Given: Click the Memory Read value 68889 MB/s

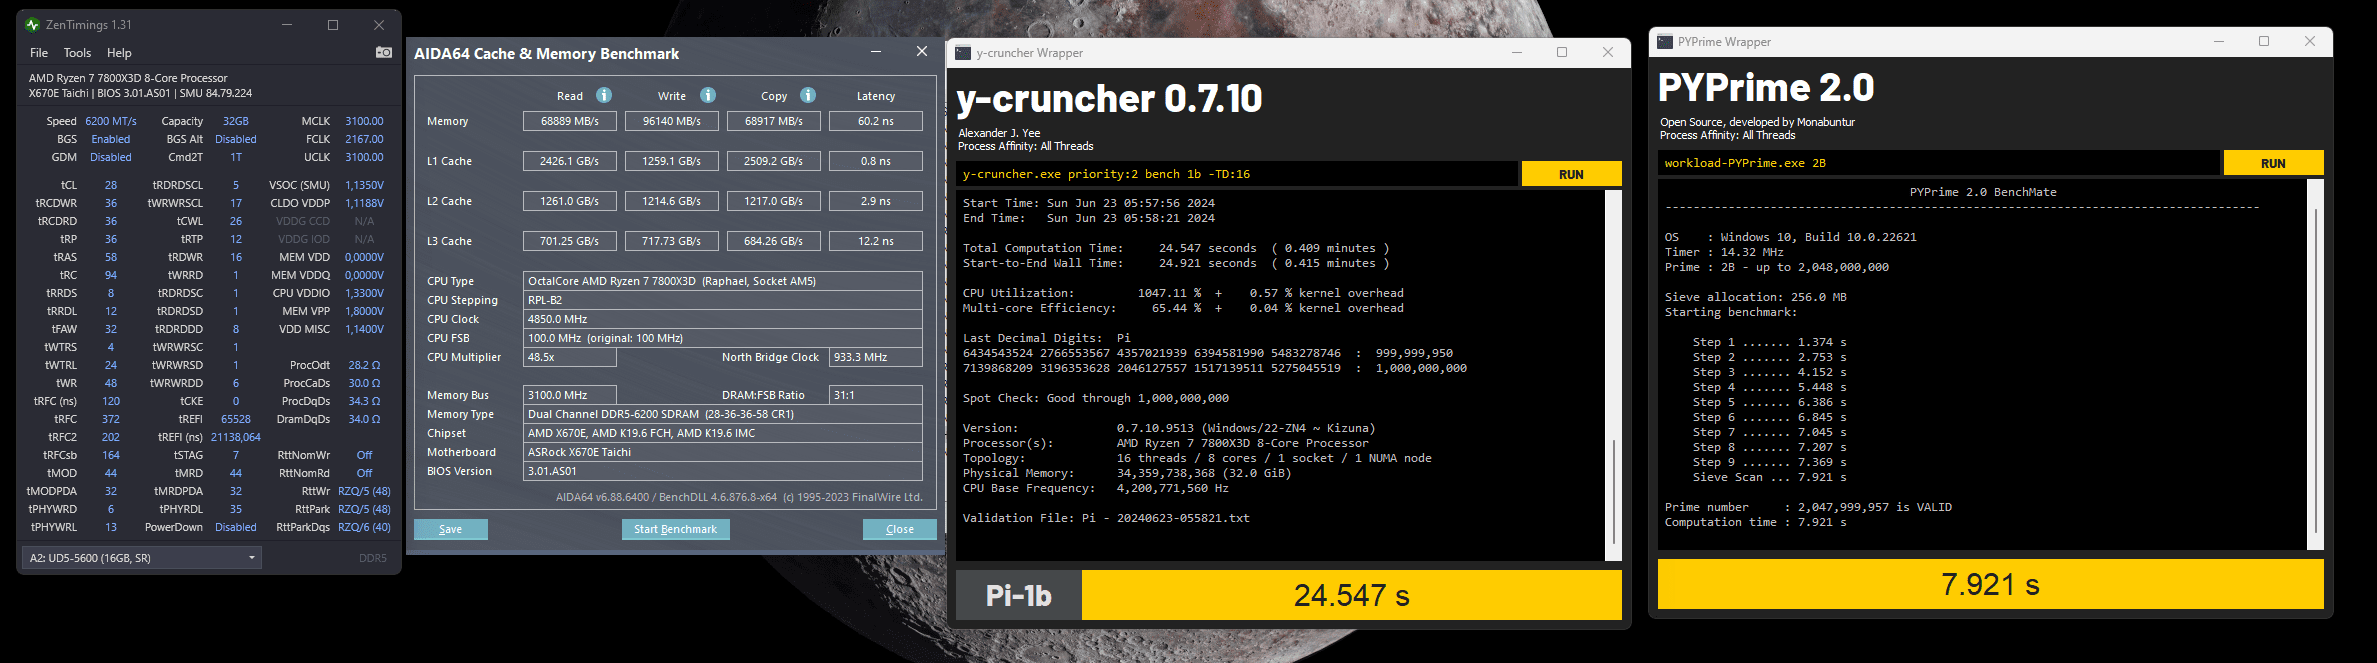Looking at the screenshot, I should (x=570, y=121).
